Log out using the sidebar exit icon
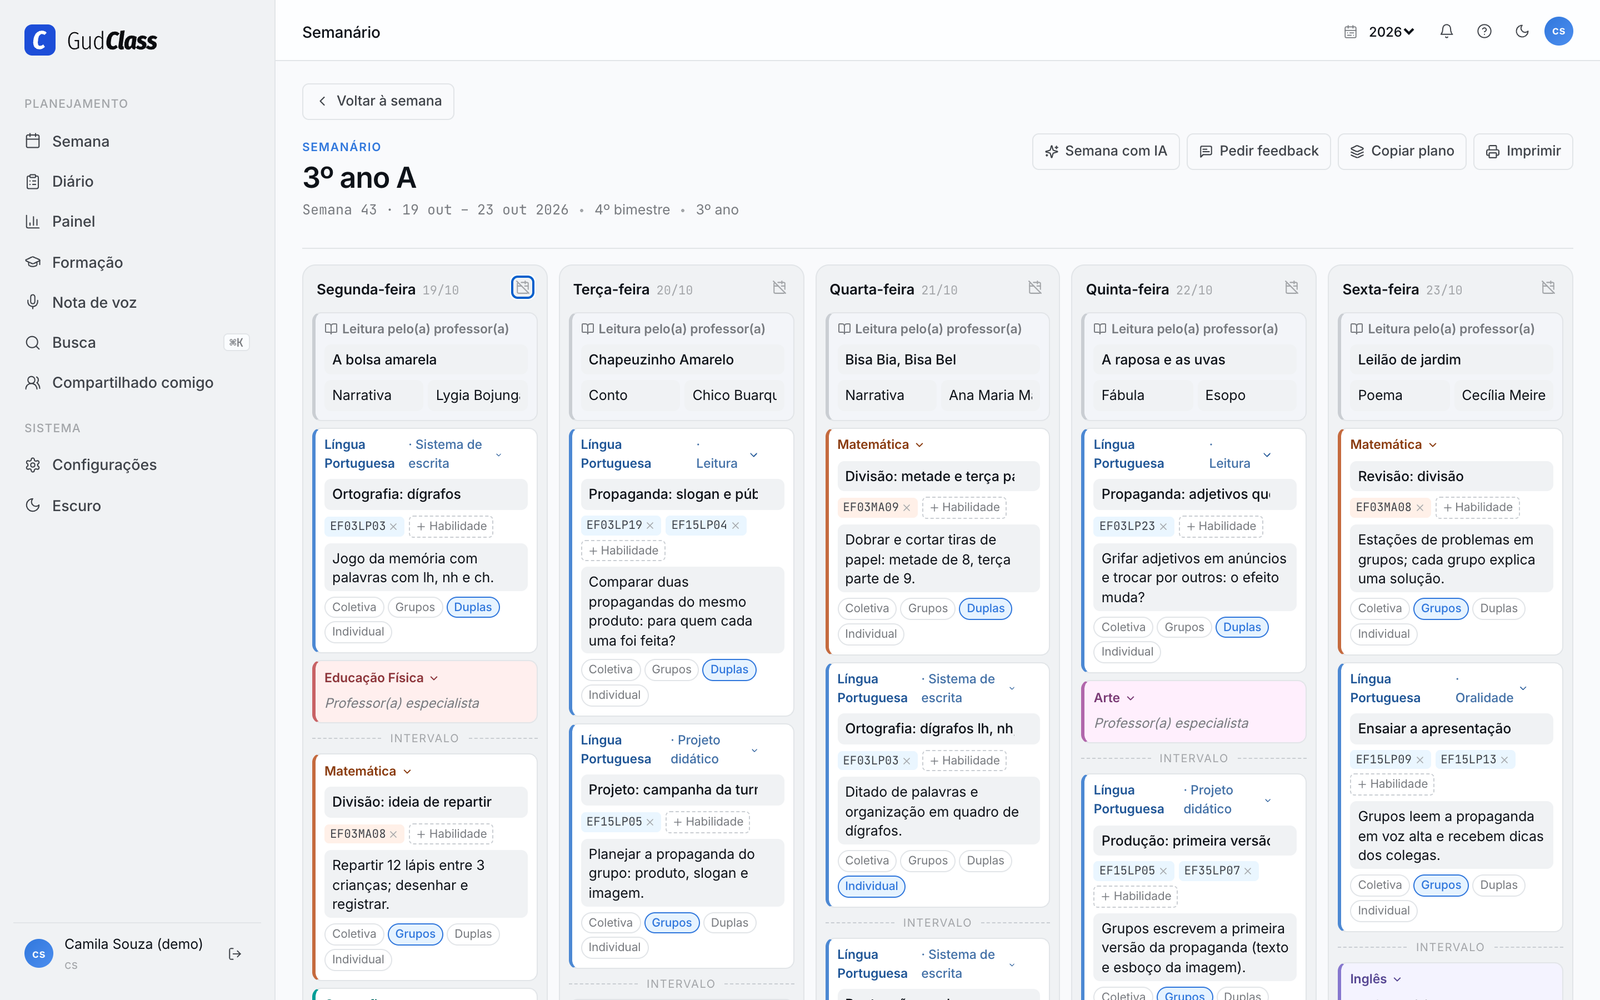1600x1000 pixels. point(235,954)
